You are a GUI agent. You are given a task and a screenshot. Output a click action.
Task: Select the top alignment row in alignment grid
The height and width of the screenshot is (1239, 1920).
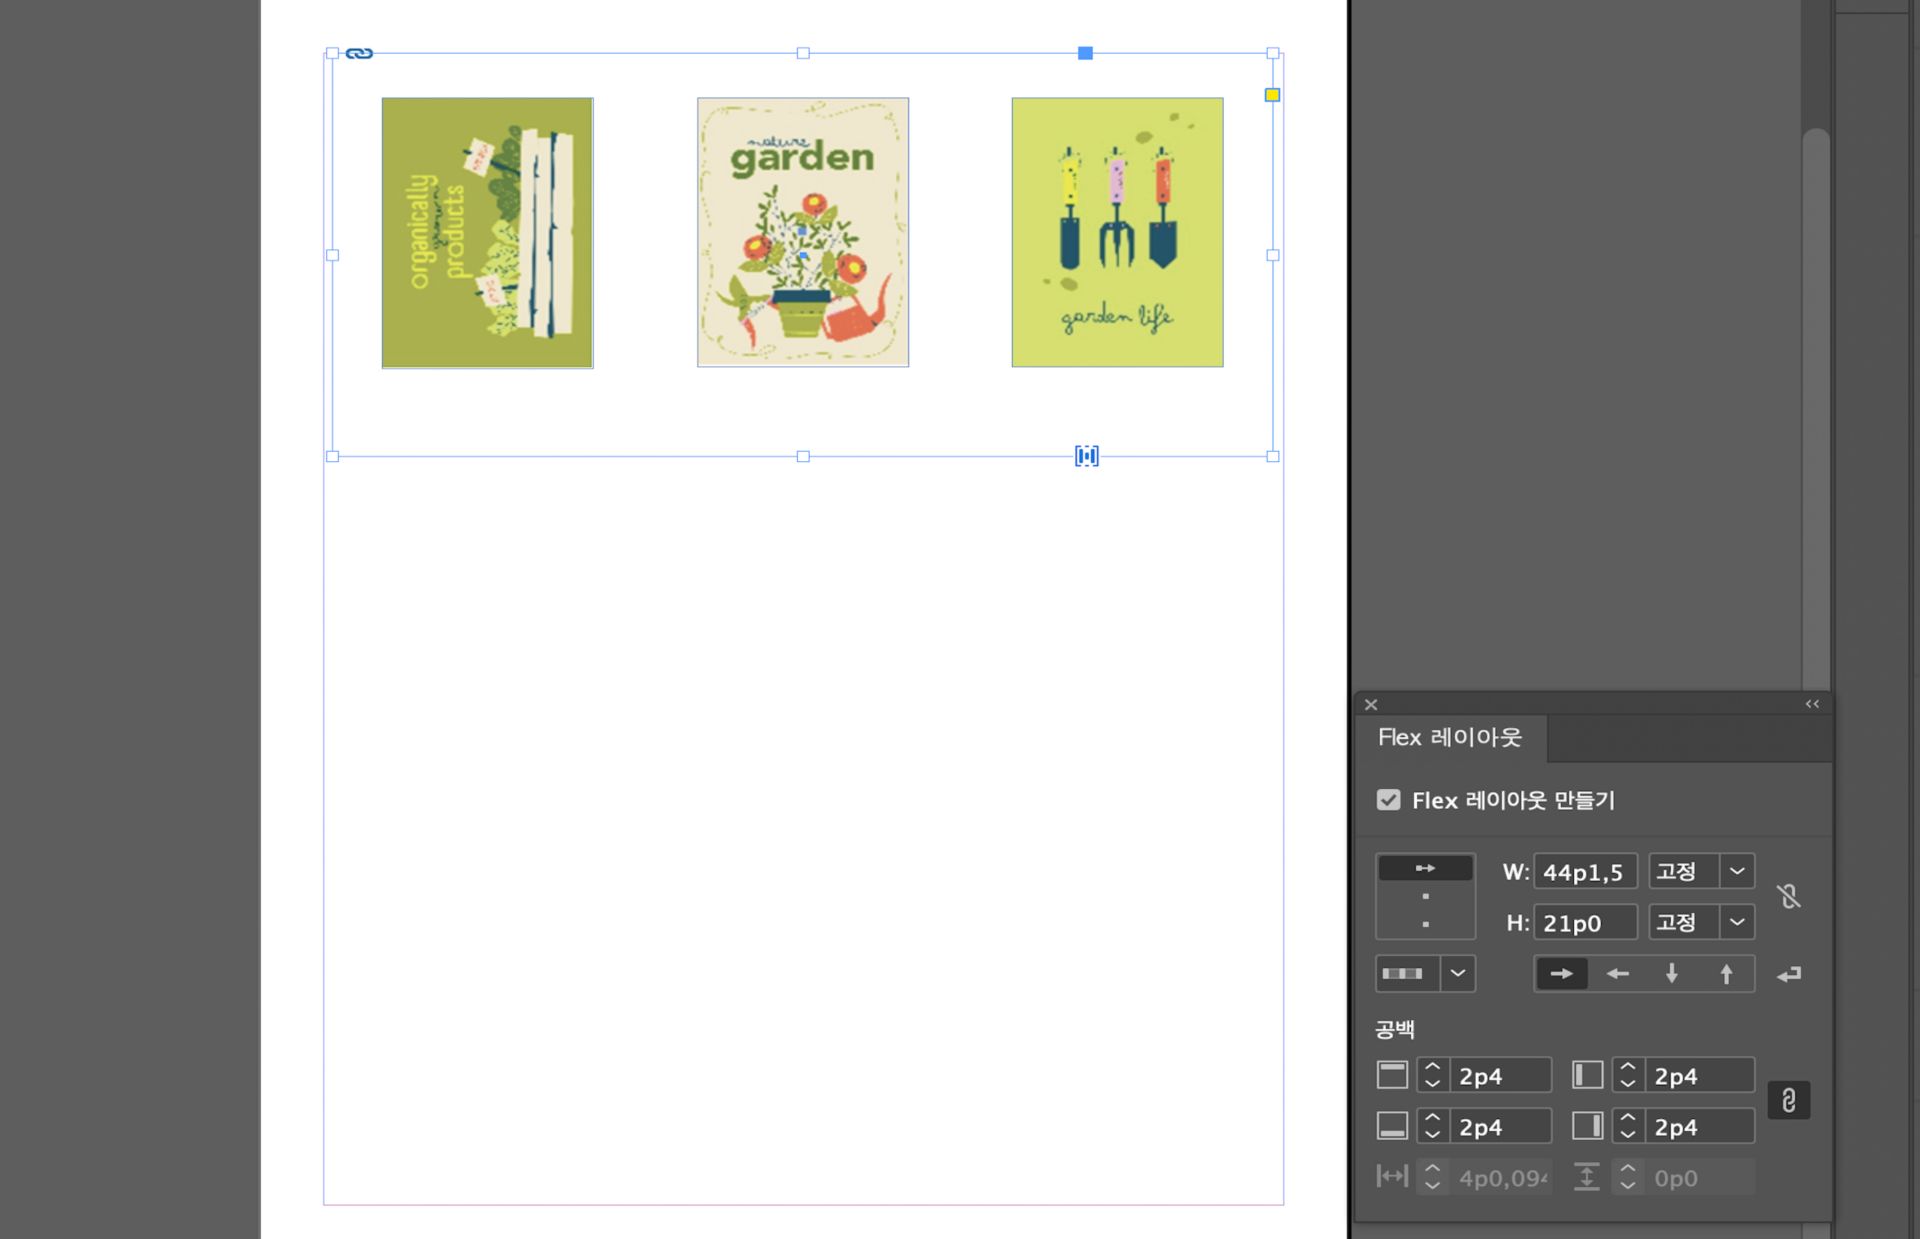1425,869
